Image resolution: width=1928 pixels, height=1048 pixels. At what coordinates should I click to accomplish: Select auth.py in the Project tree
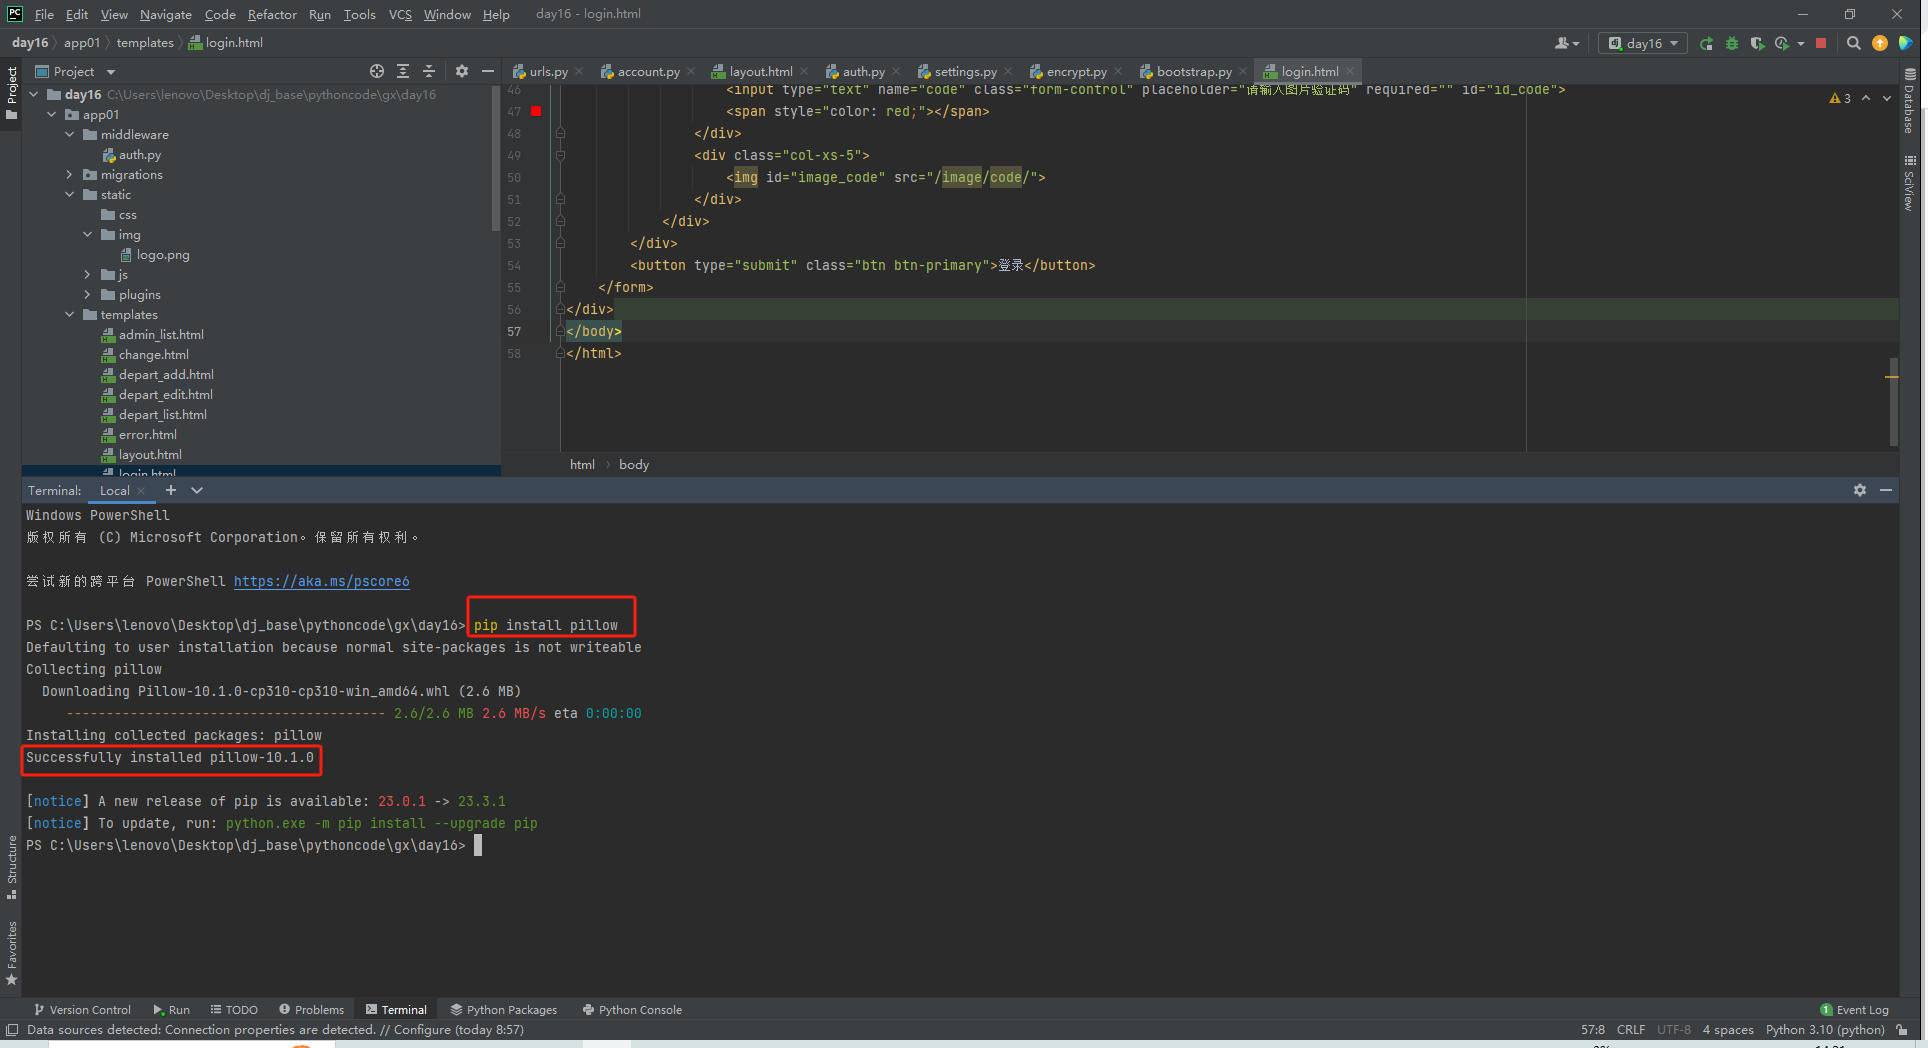point(139,155)
